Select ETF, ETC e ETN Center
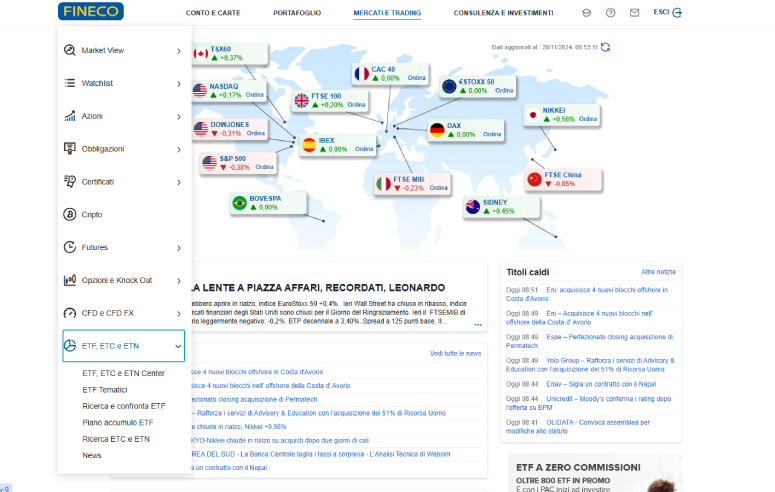This screenshot has height=492, width=775. [x=124, y=373]
